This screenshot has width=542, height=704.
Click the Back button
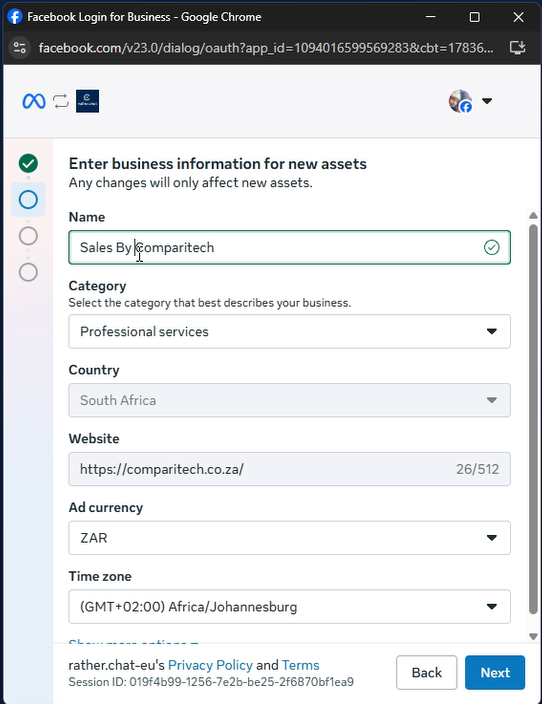click(427, 673)
